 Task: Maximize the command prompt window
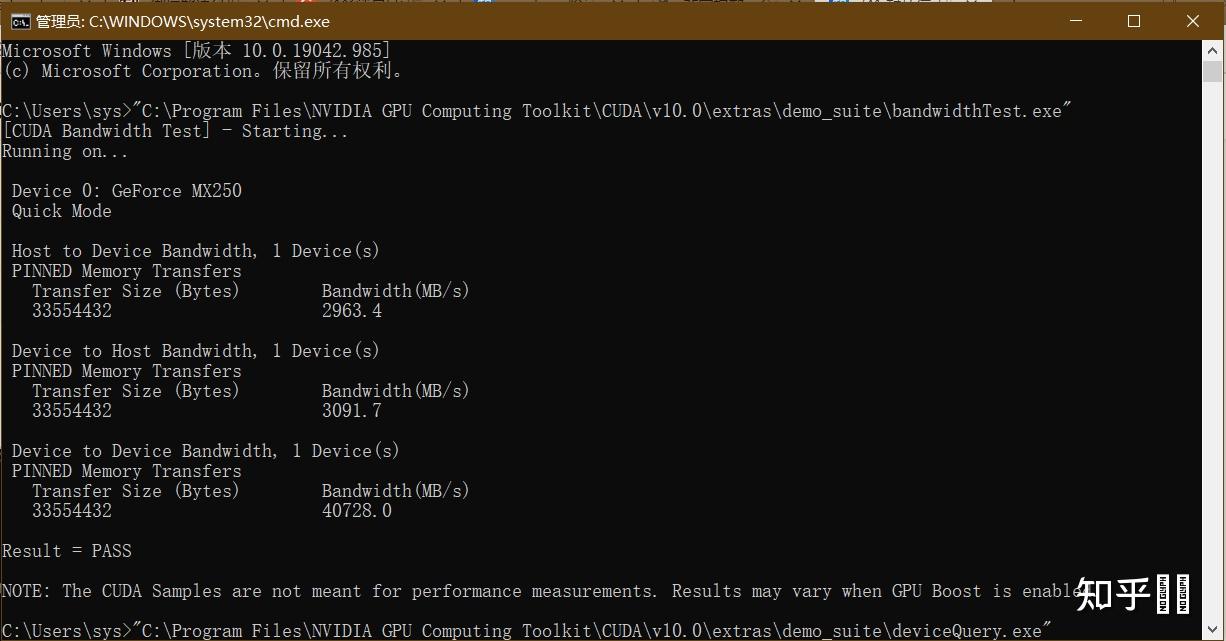click(x=1134, y=21)
